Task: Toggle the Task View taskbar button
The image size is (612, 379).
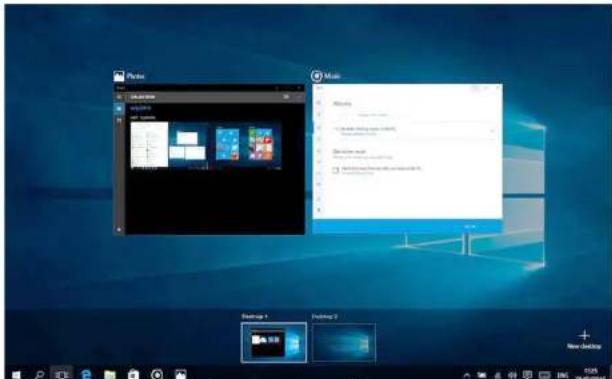Action: (x=62, y=375)
